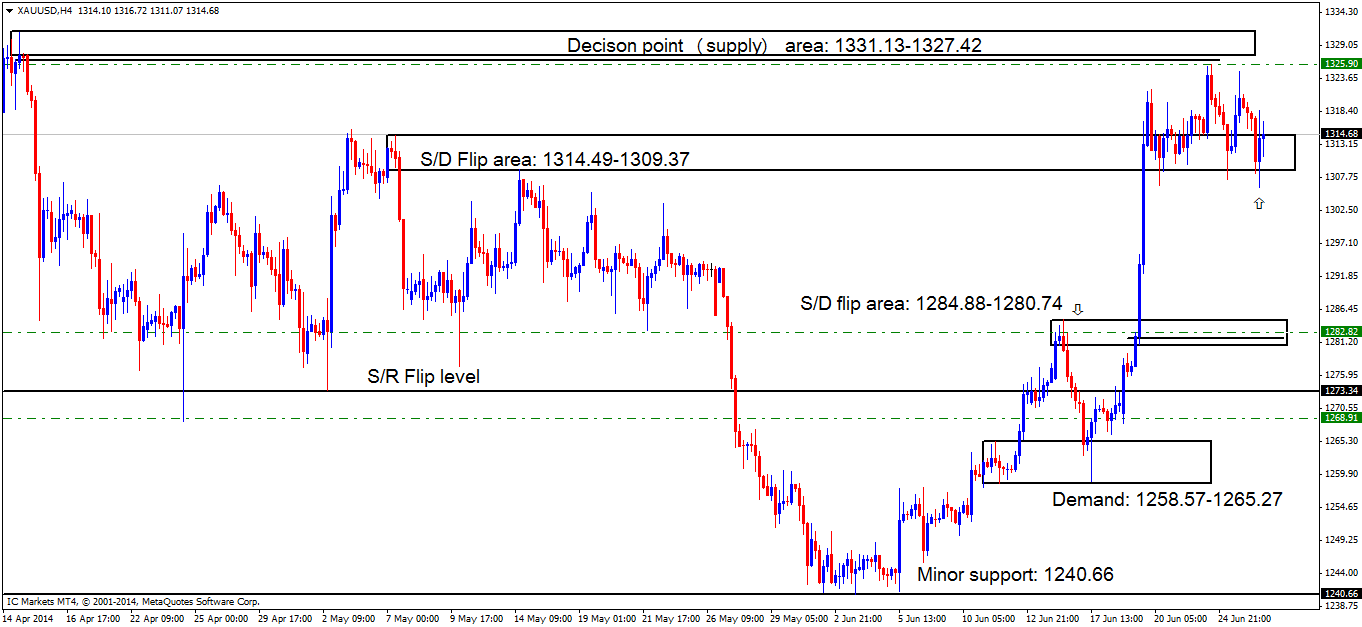The height and width of the screenshot is (627, 1362).
Task: Click the '10 Jun 05:00' time label
Action: pyautogui.click(x=989, y=619)
